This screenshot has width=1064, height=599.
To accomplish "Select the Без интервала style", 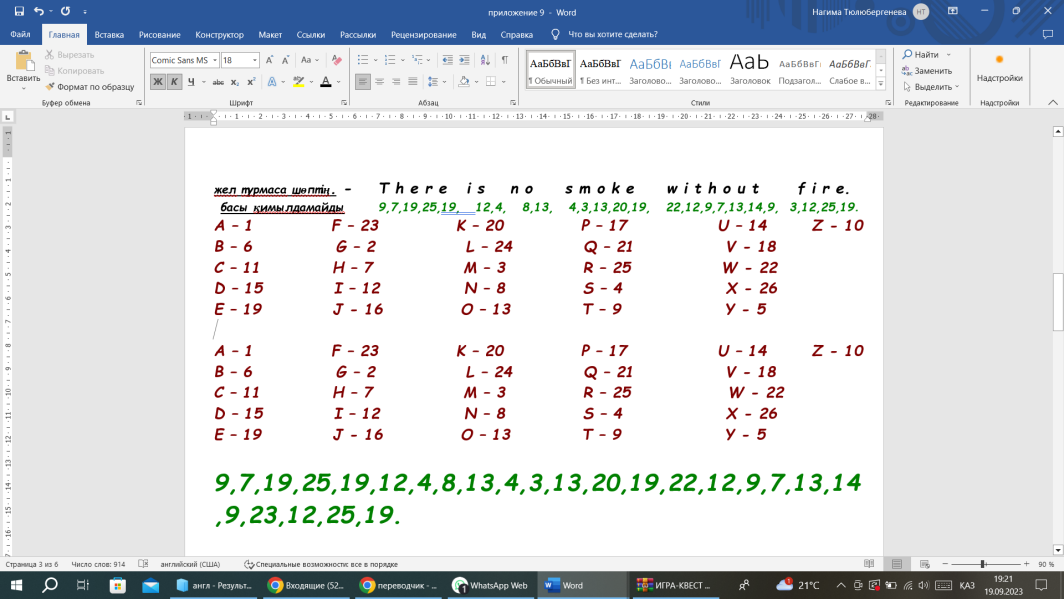I will pos(600,69).
